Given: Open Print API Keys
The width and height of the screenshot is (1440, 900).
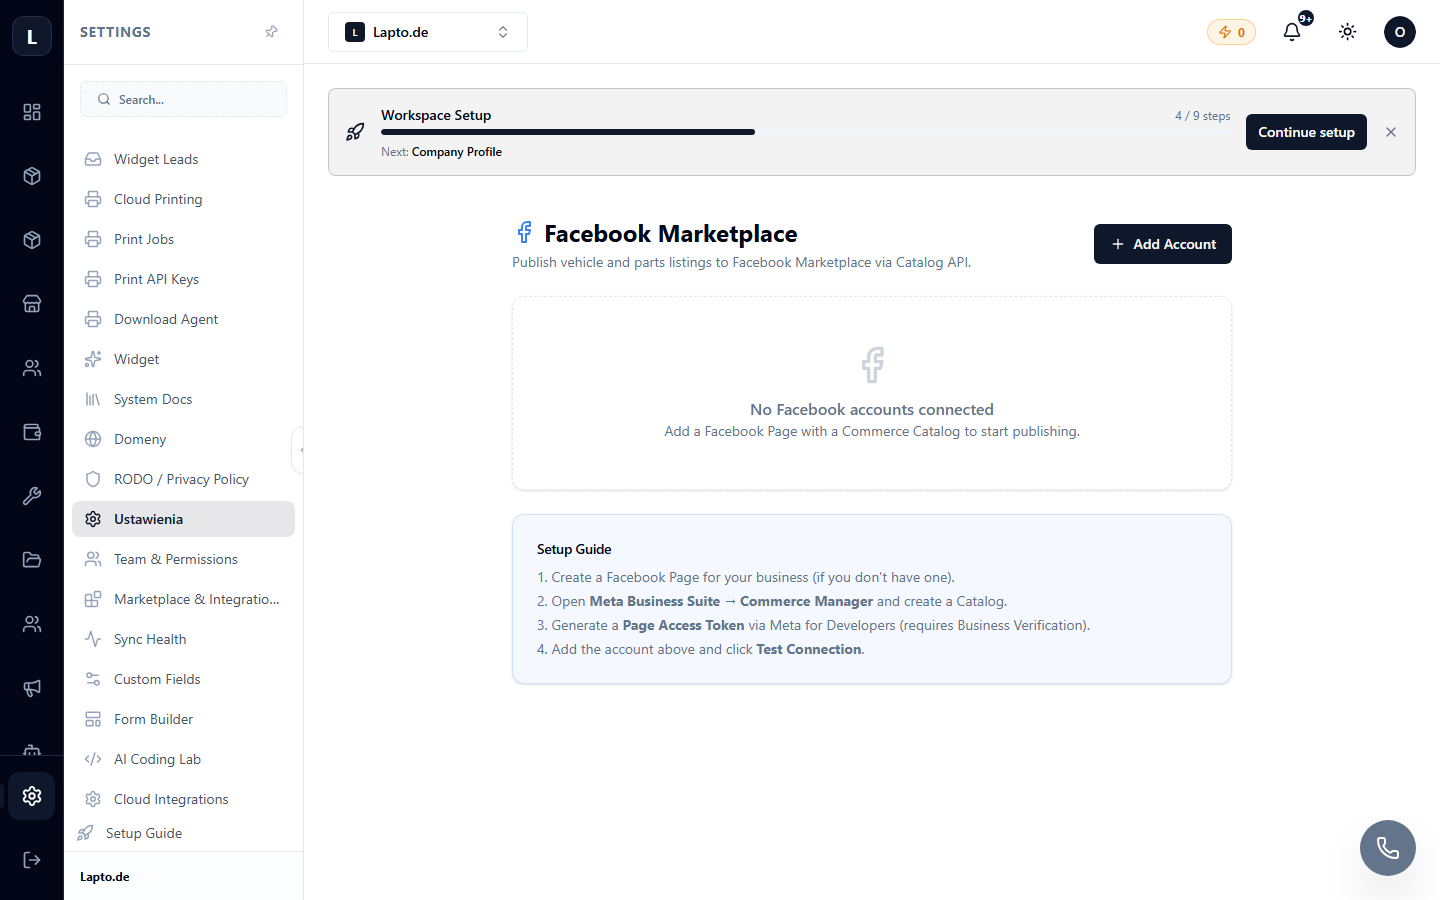Looking at the screenshot, I should 183,279.
